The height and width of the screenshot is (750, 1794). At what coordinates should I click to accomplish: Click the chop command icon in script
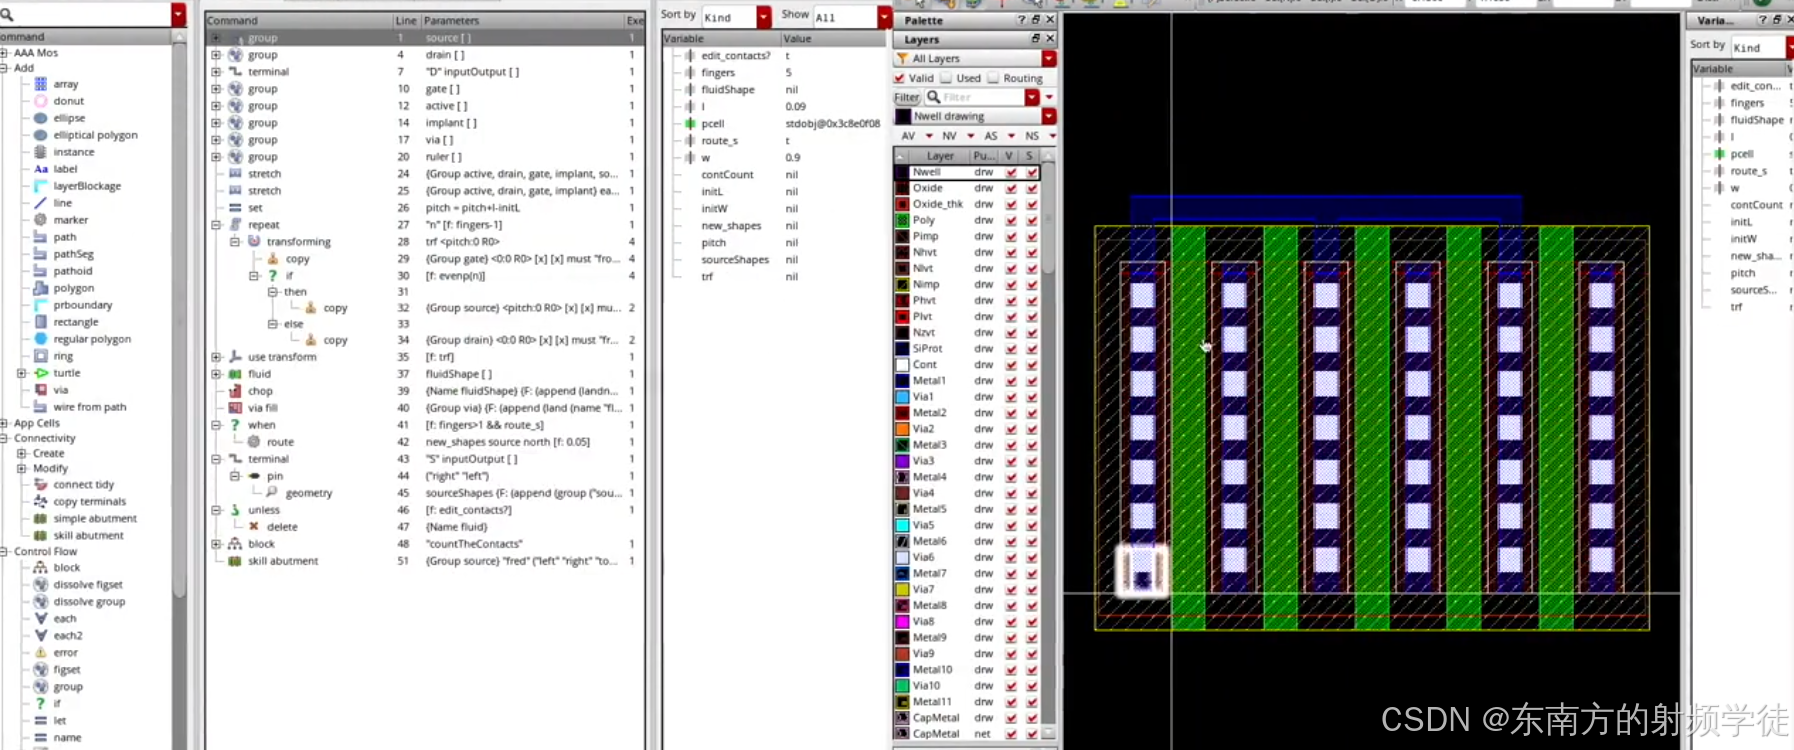coord(235,391)
